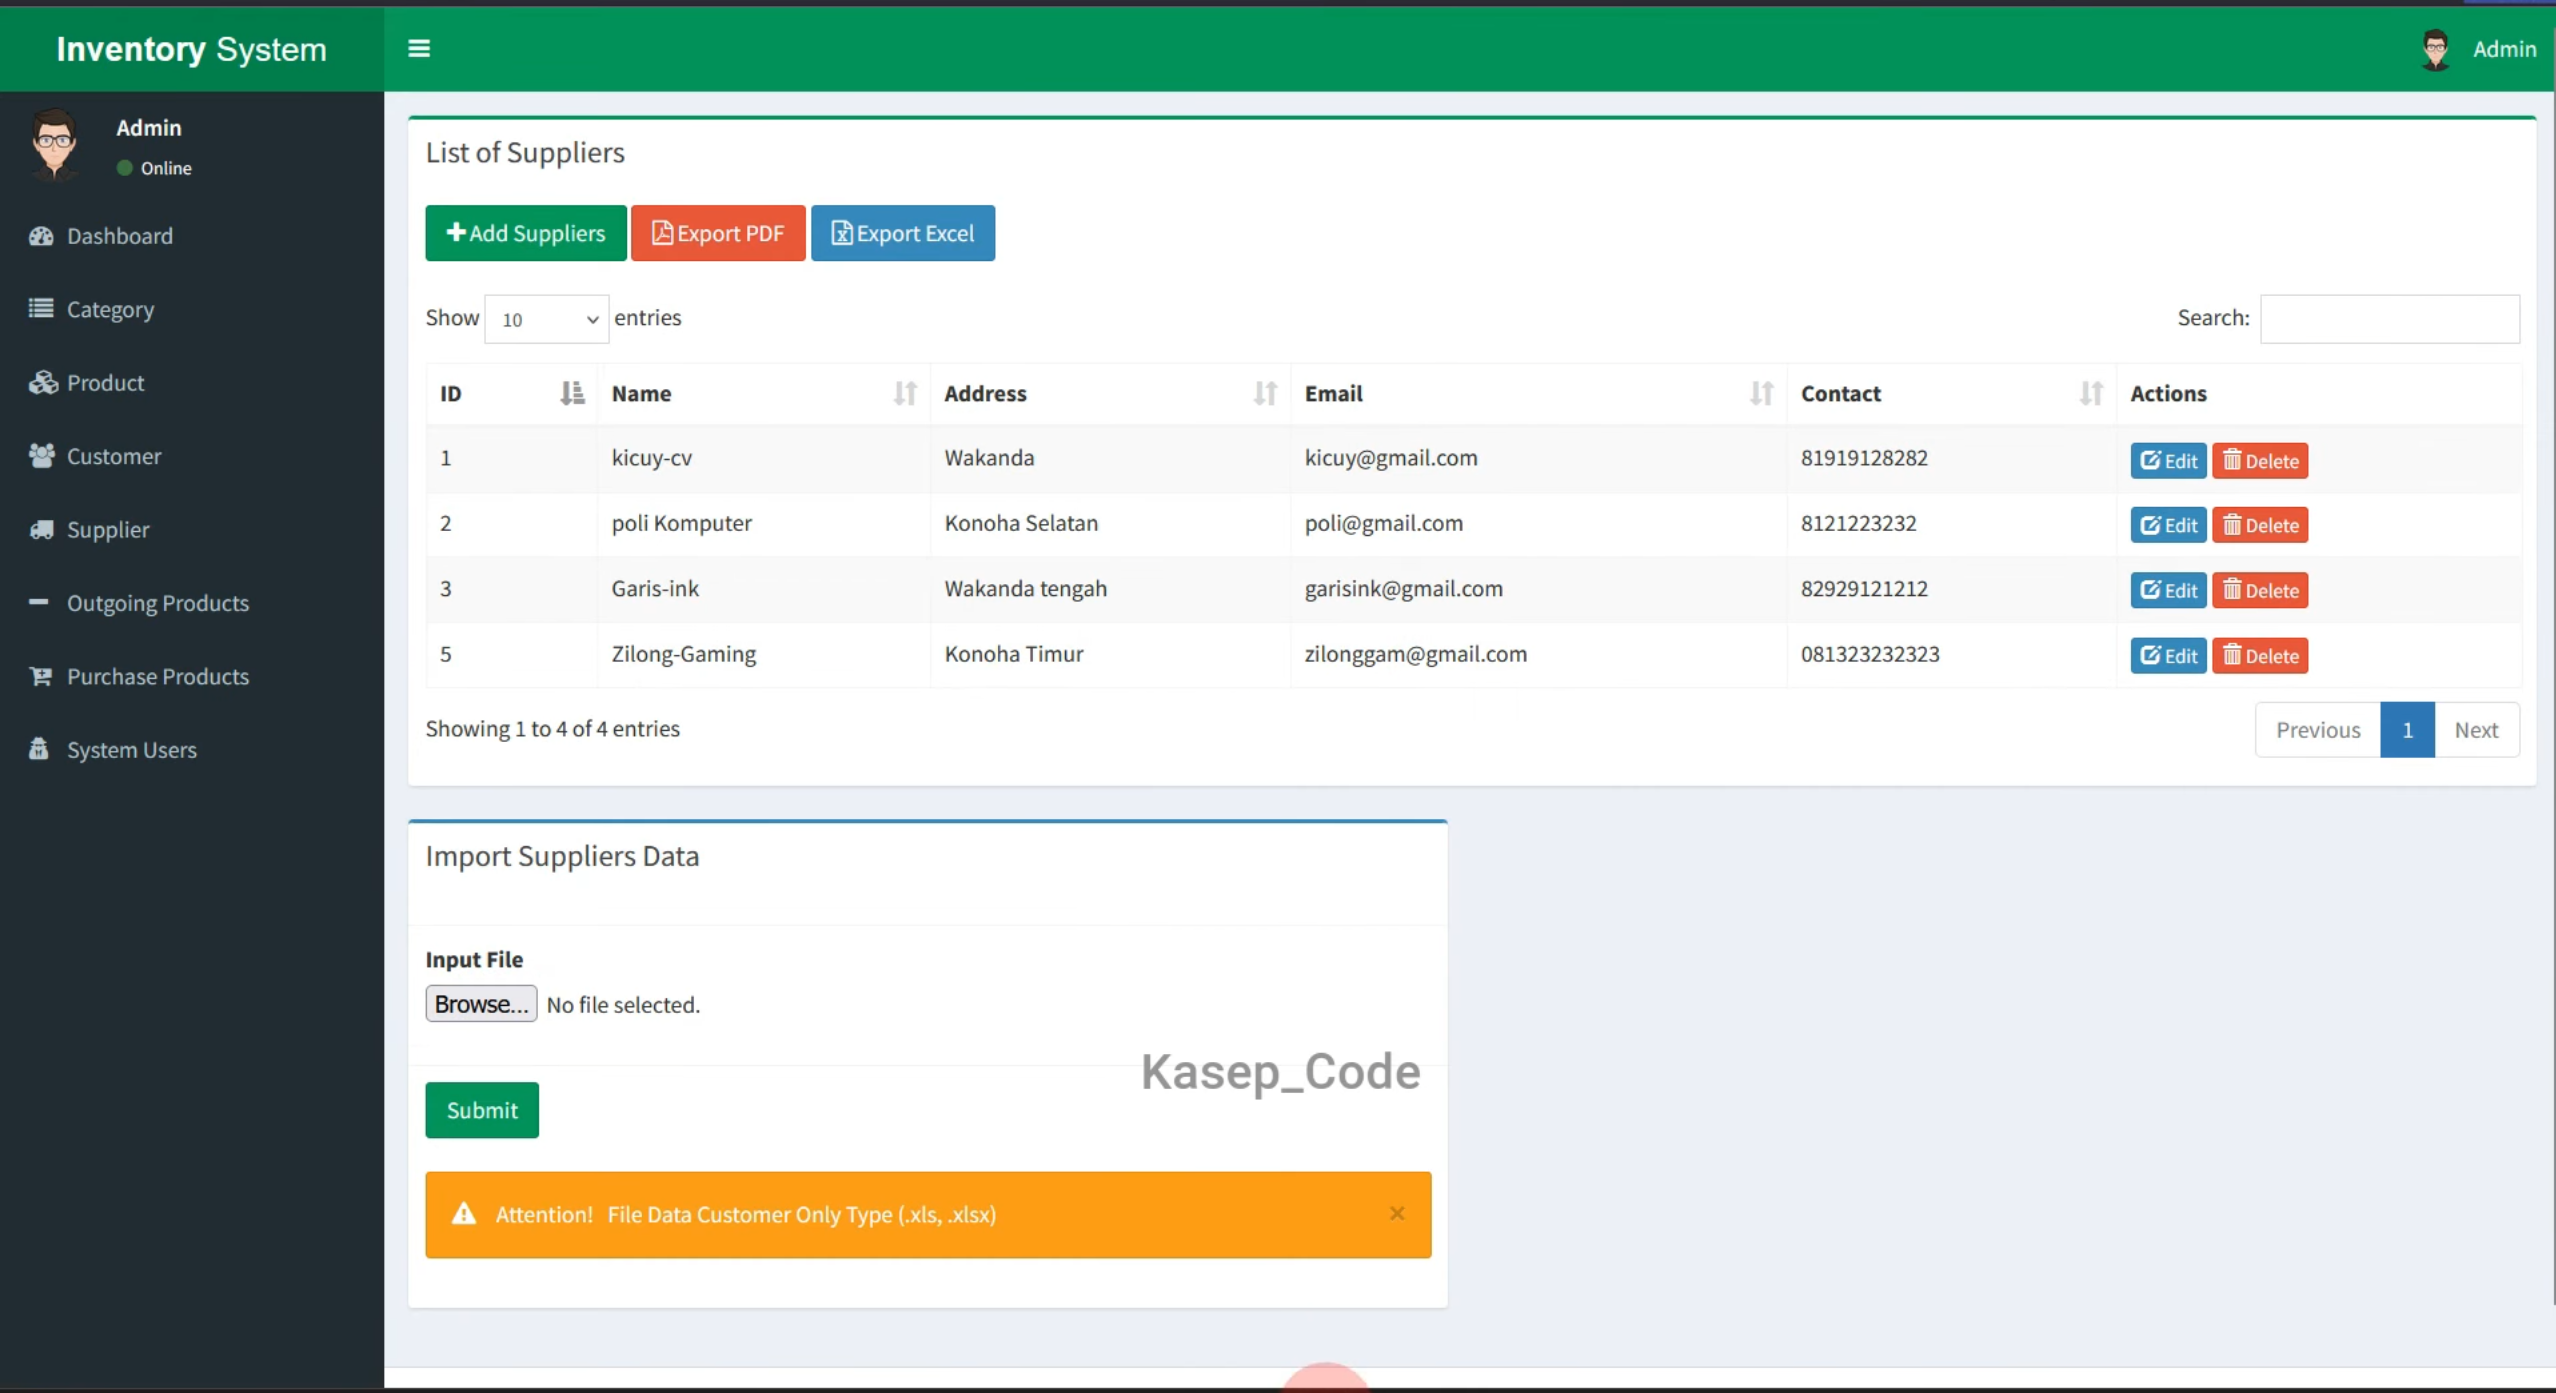
Task: Focus the Search input field
Action: click(x=2390, y=319)
